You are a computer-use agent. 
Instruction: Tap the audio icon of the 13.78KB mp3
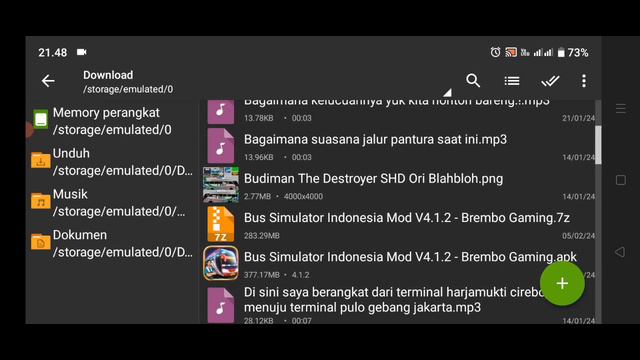click(221, 111)
